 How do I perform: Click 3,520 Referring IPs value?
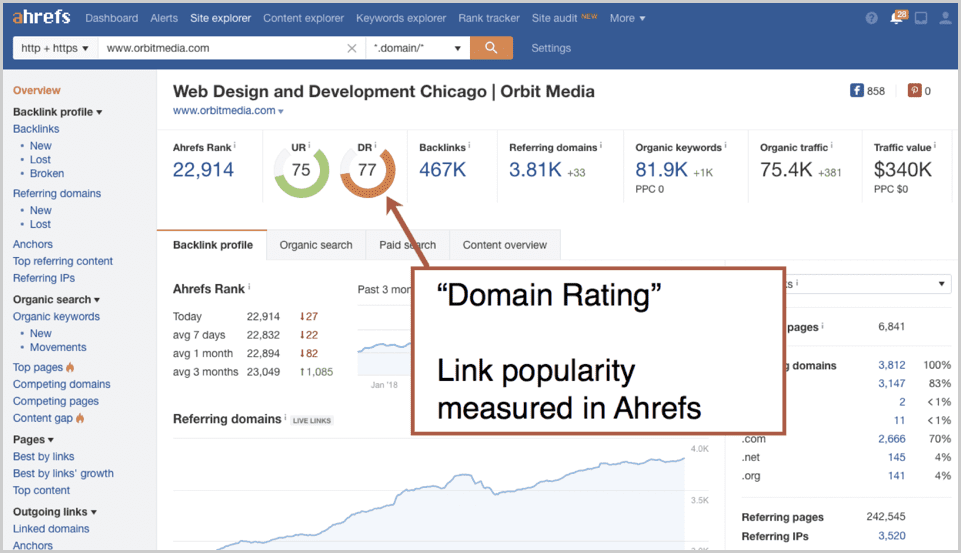(x=892, y=536)
